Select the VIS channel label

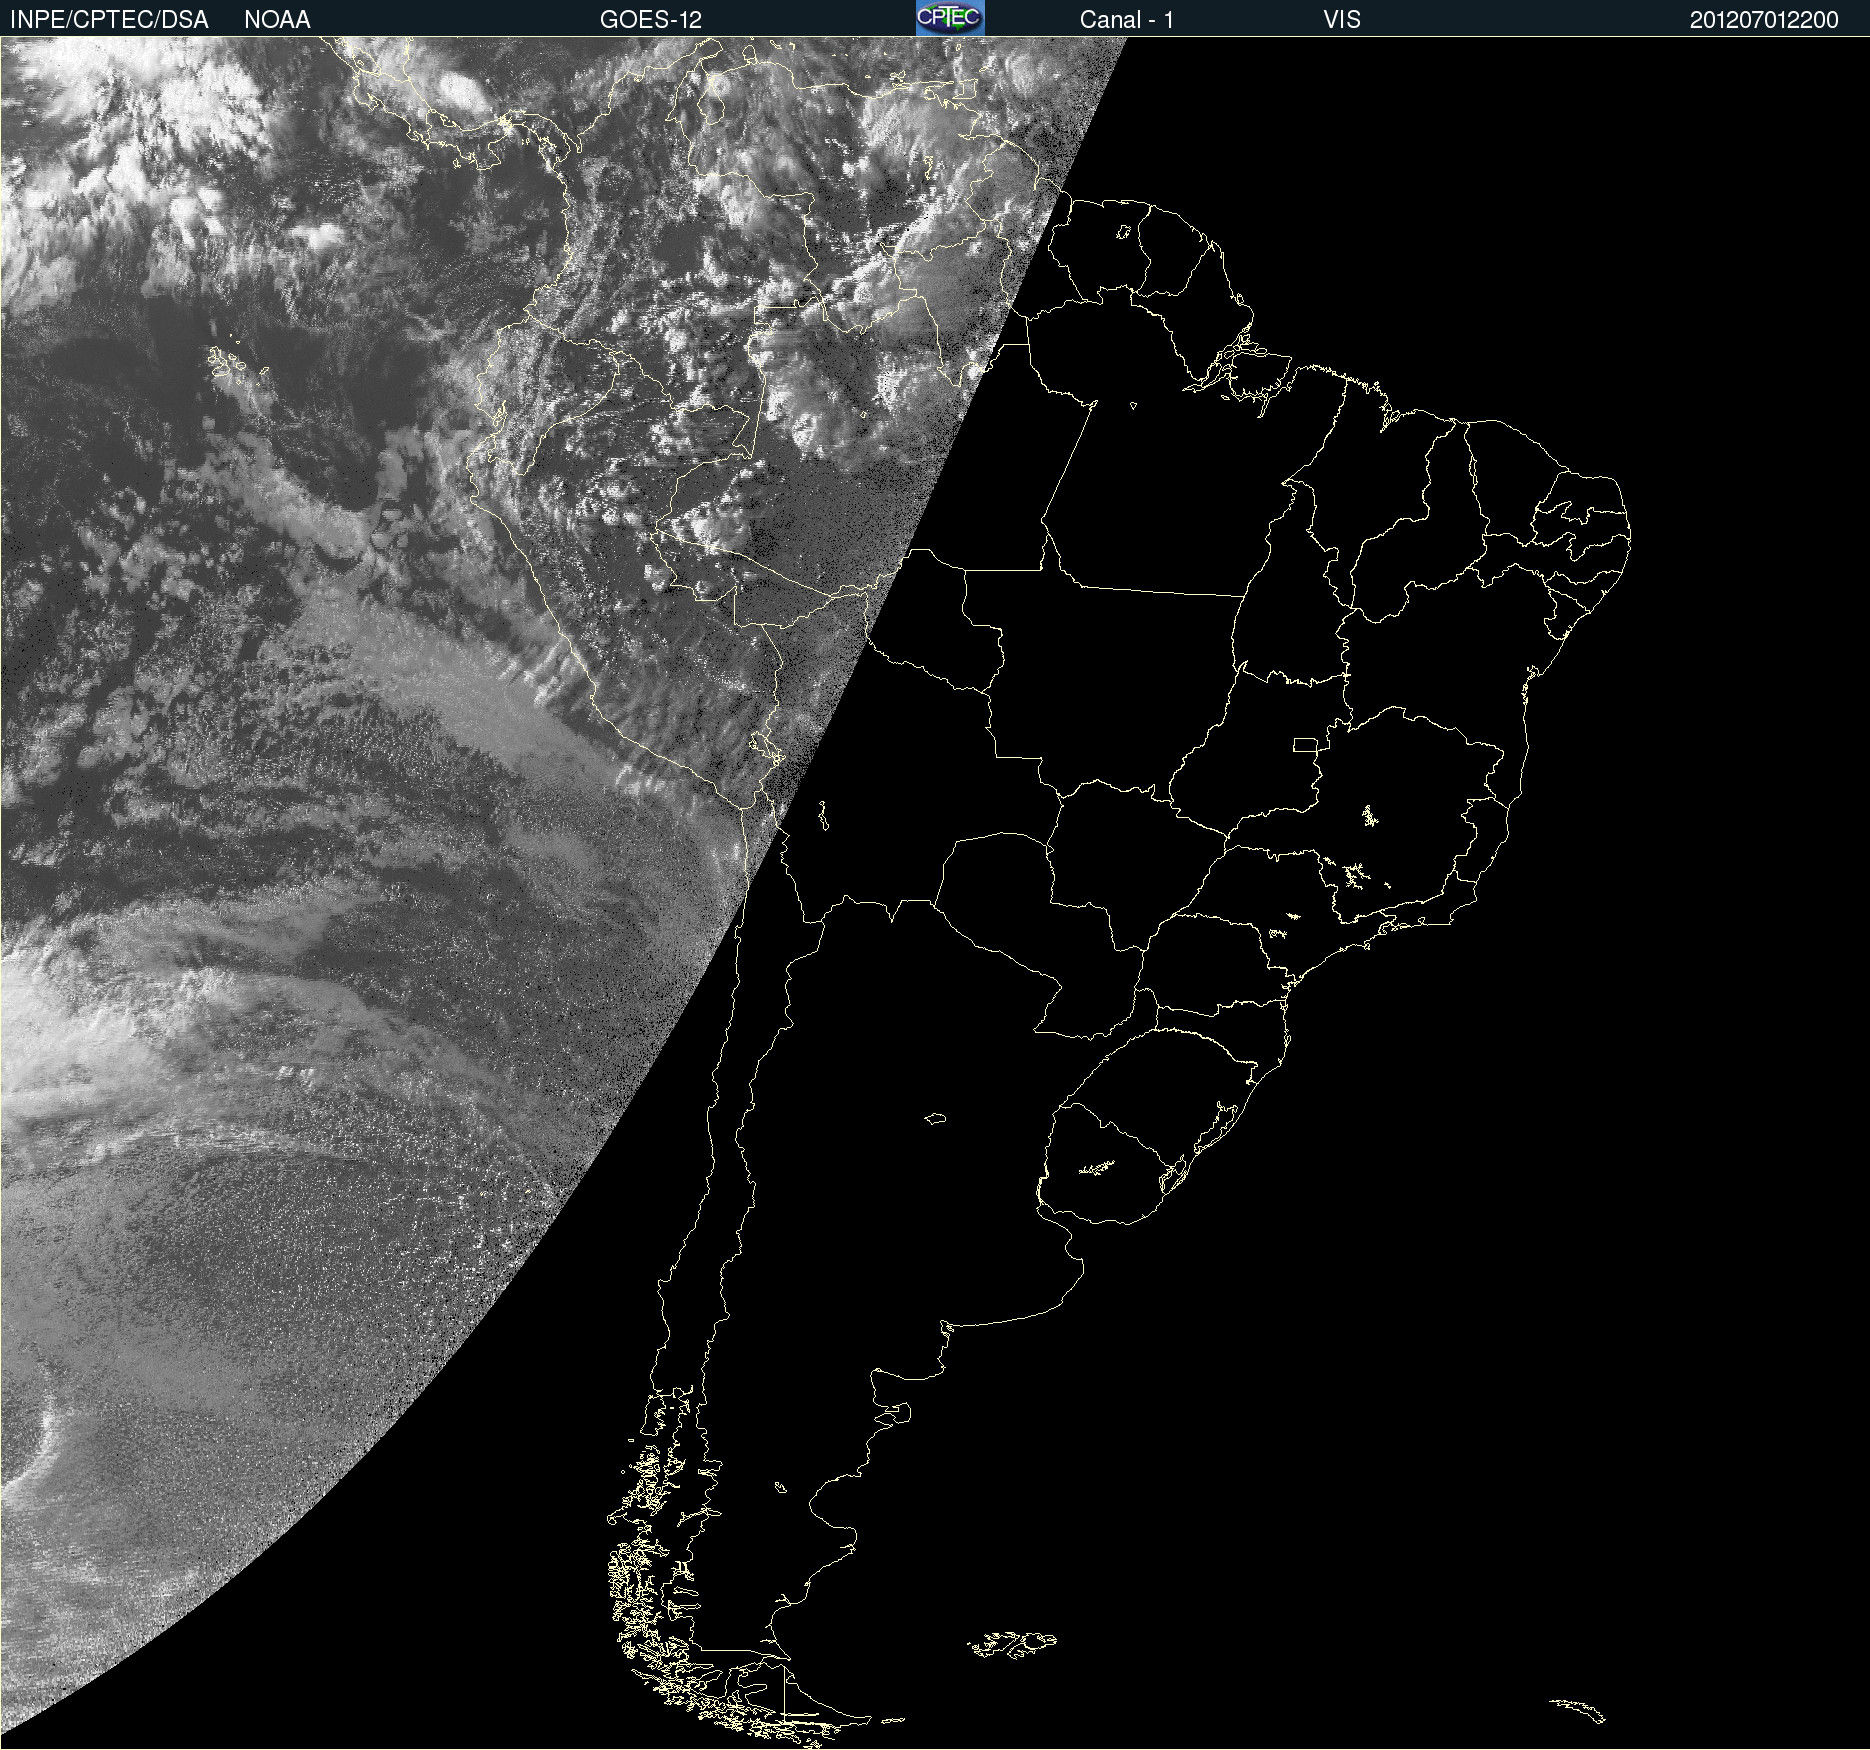1342,20
